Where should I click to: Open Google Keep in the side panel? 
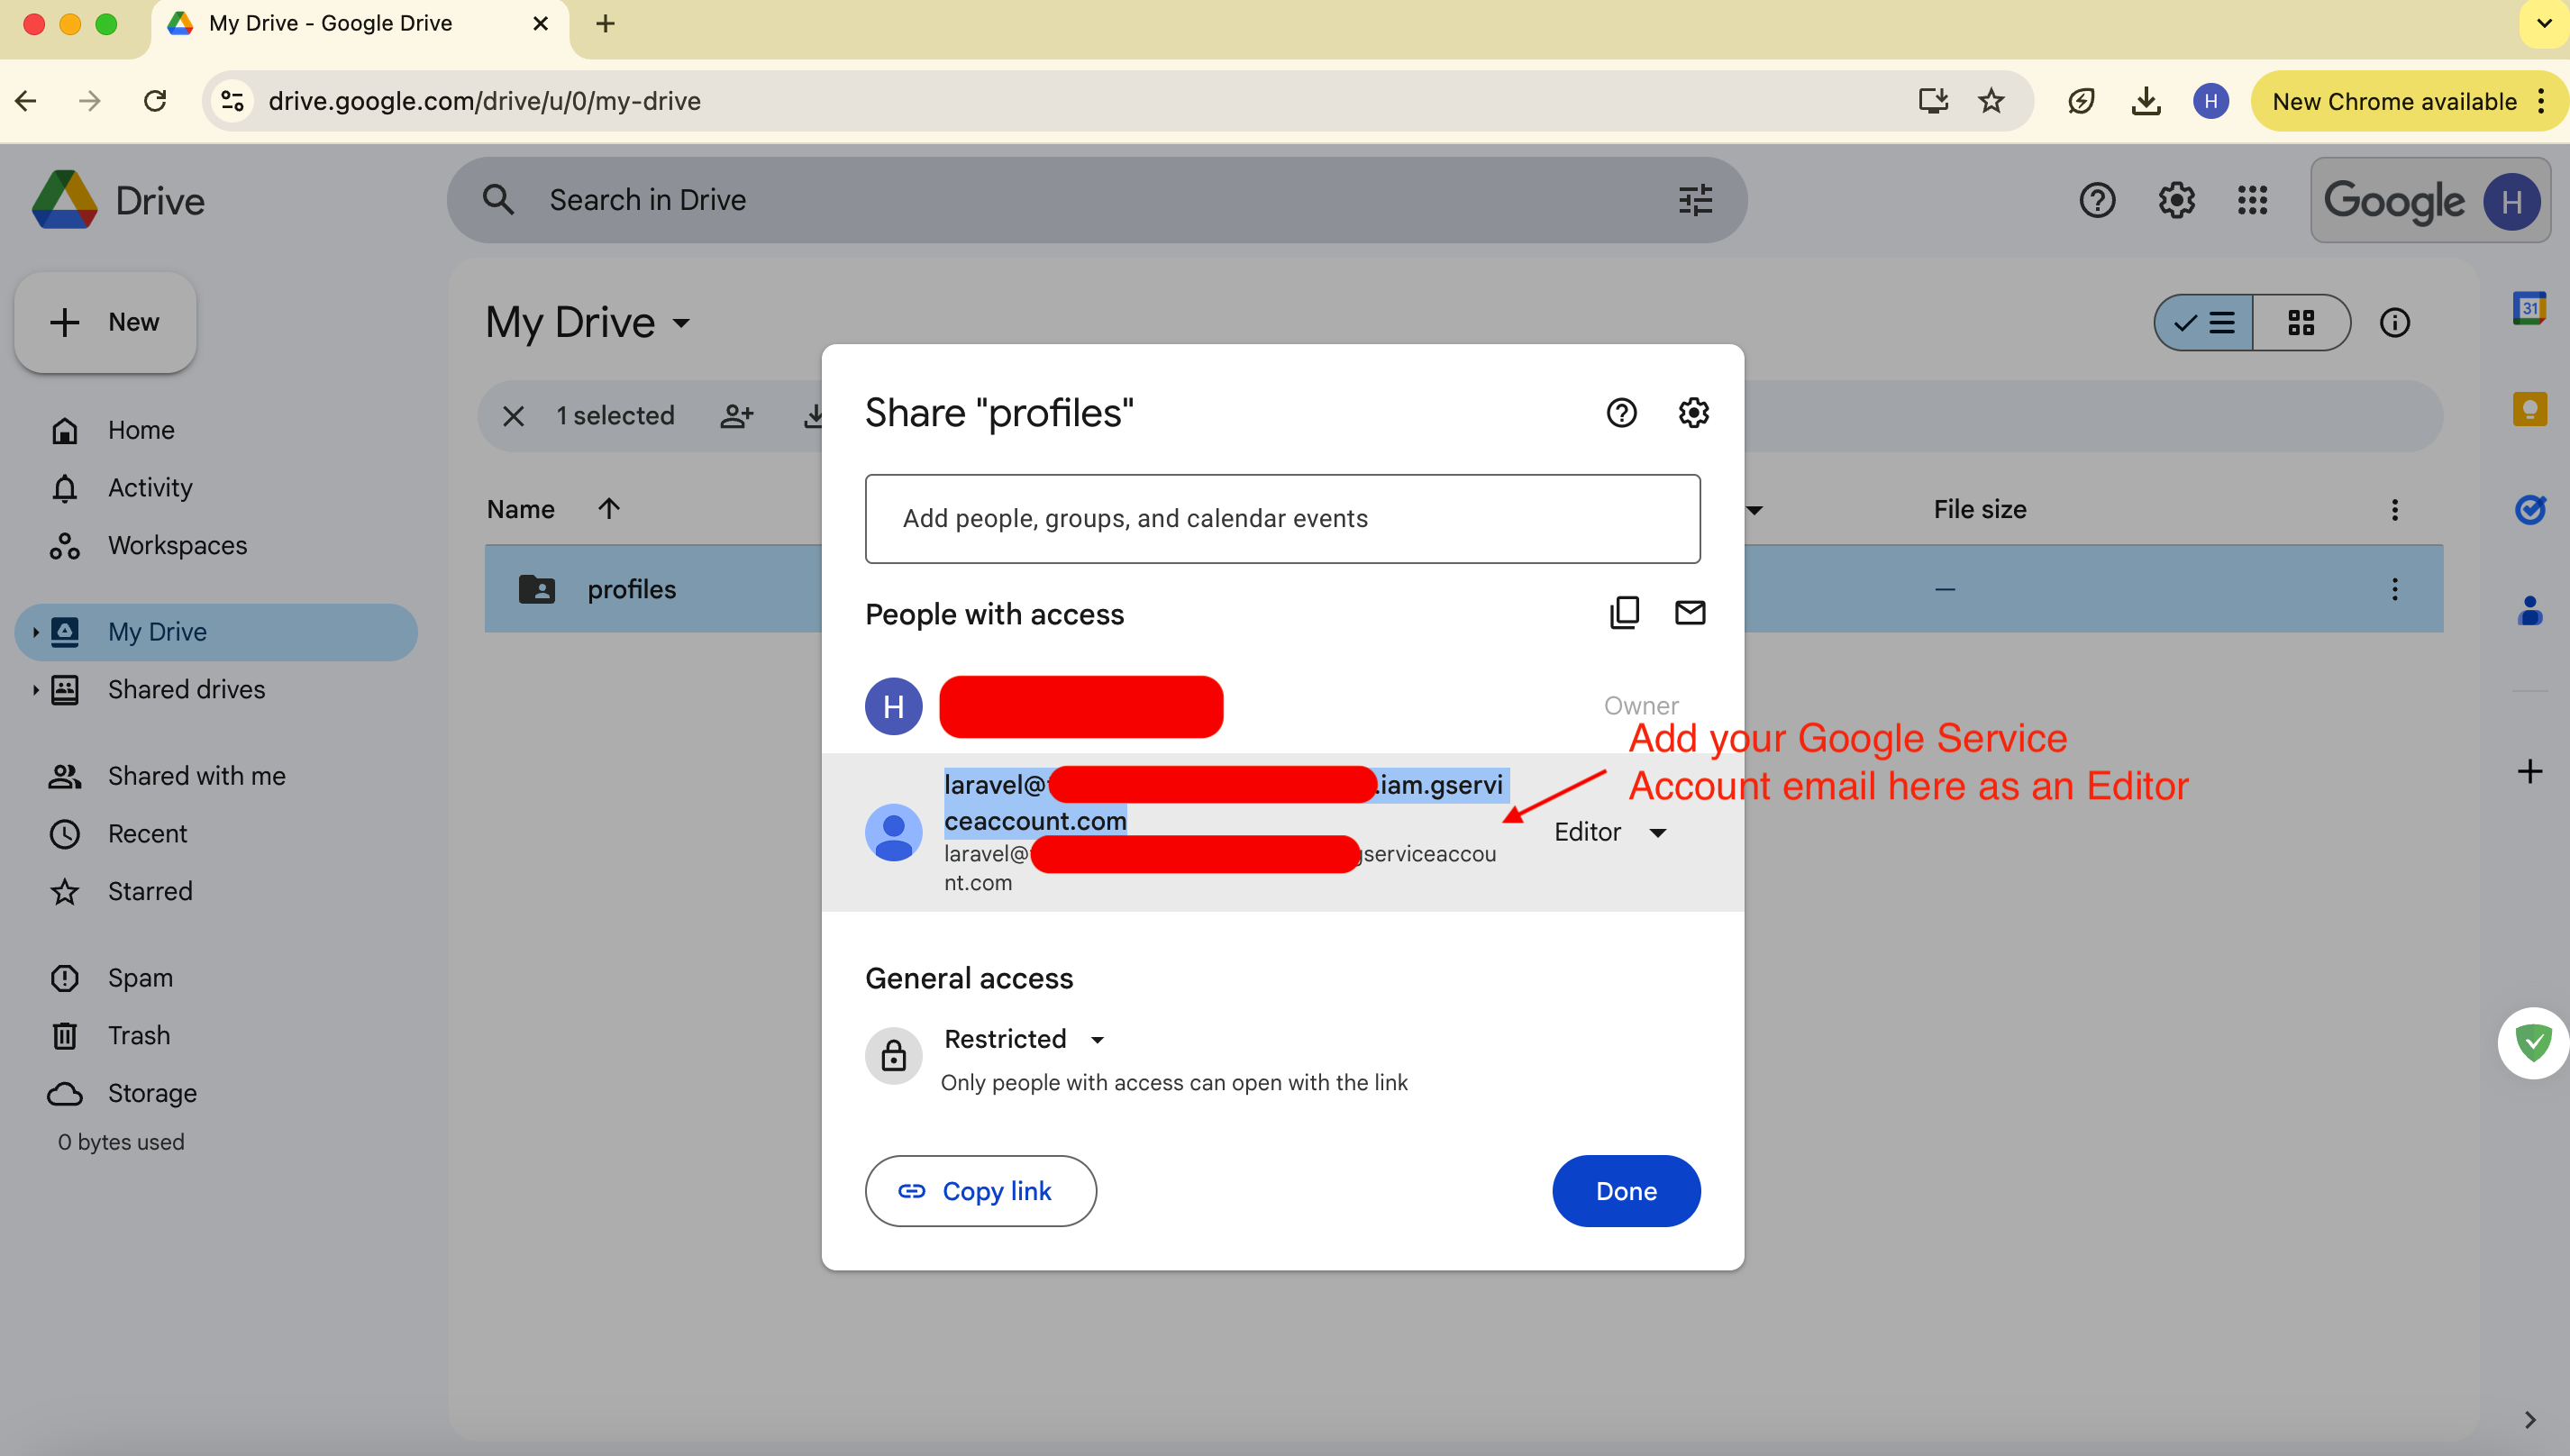2529,409
